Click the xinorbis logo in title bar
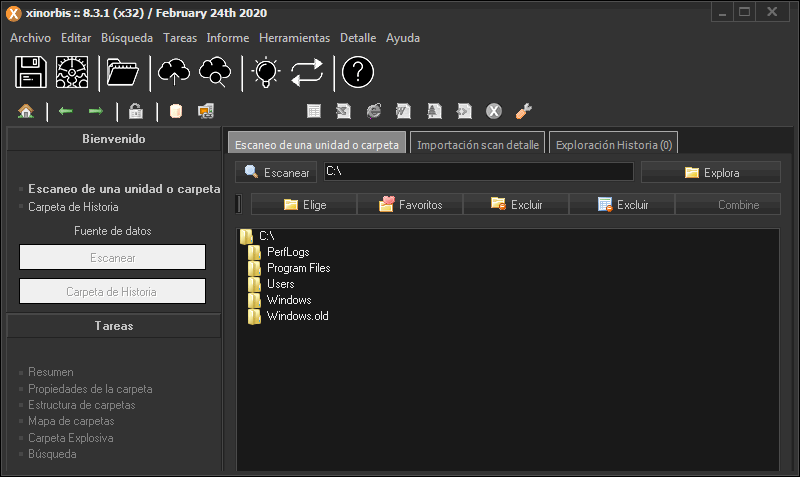This screenshot has height=477, width=800. coord(14,13)
